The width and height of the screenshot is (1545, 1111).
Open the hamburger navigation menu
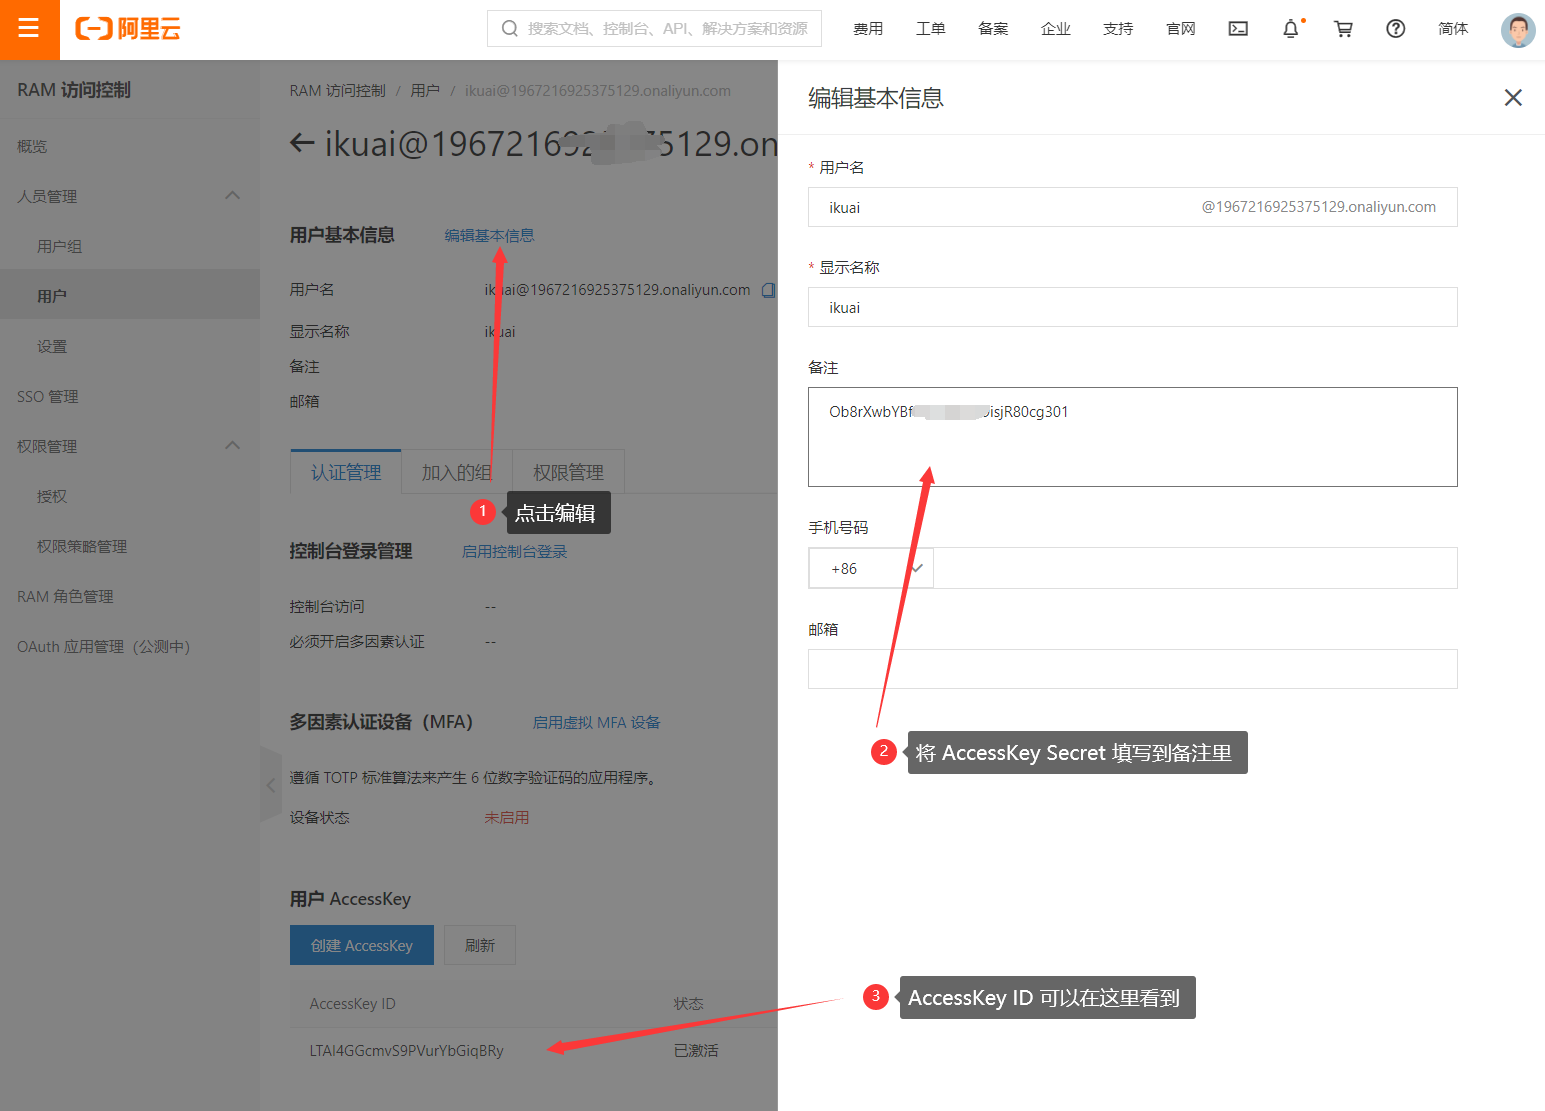[29, 29]
